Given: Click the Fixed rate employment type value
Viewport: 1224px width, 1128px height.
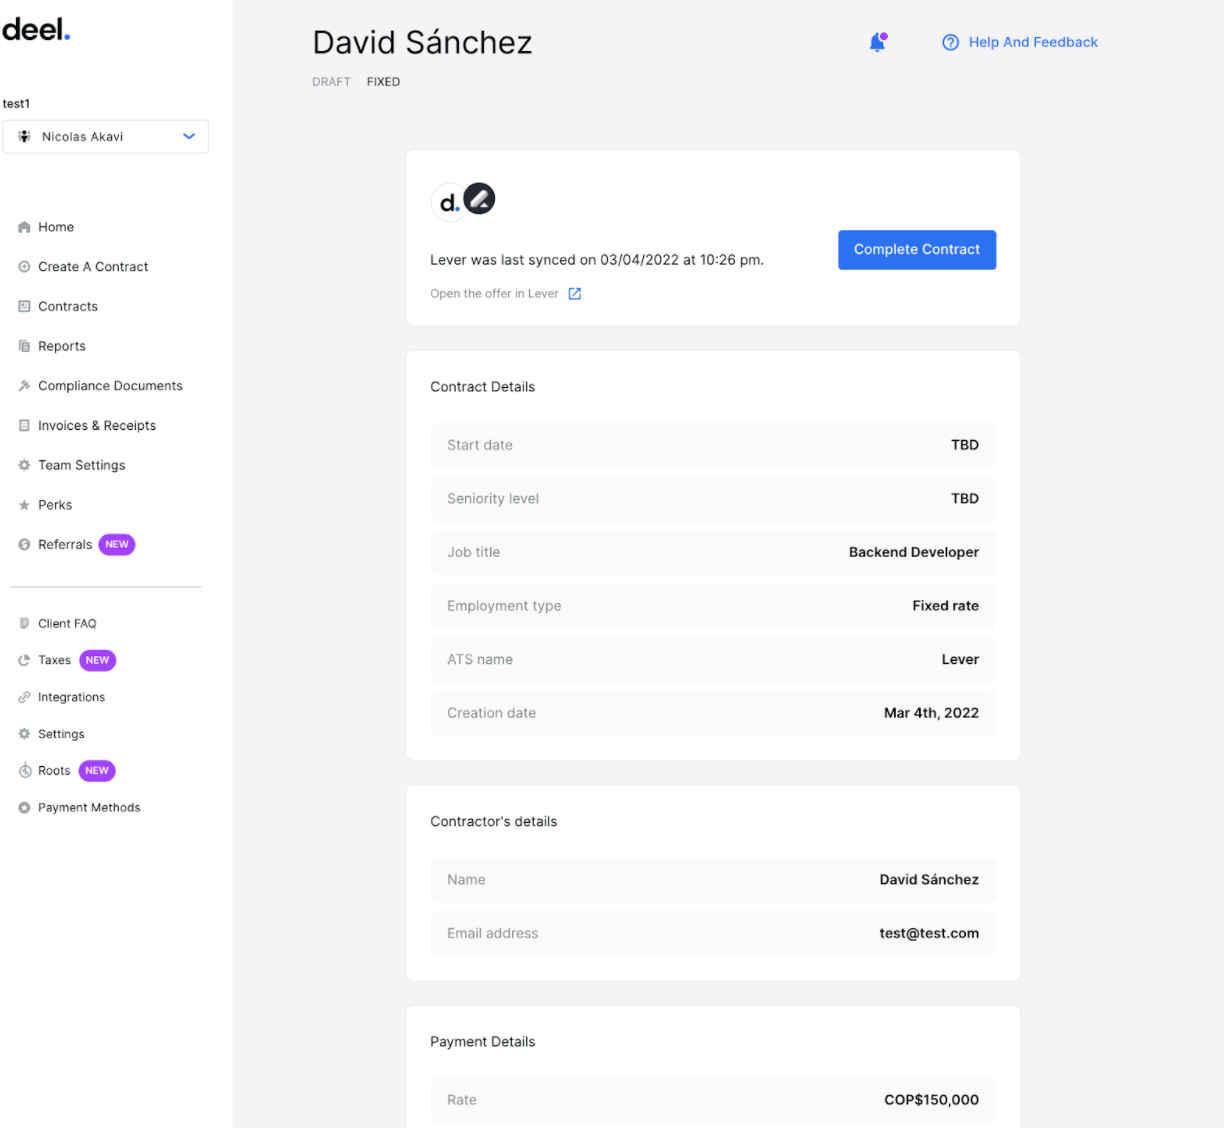Looking at the screenshot, I should tap(945, 606).
